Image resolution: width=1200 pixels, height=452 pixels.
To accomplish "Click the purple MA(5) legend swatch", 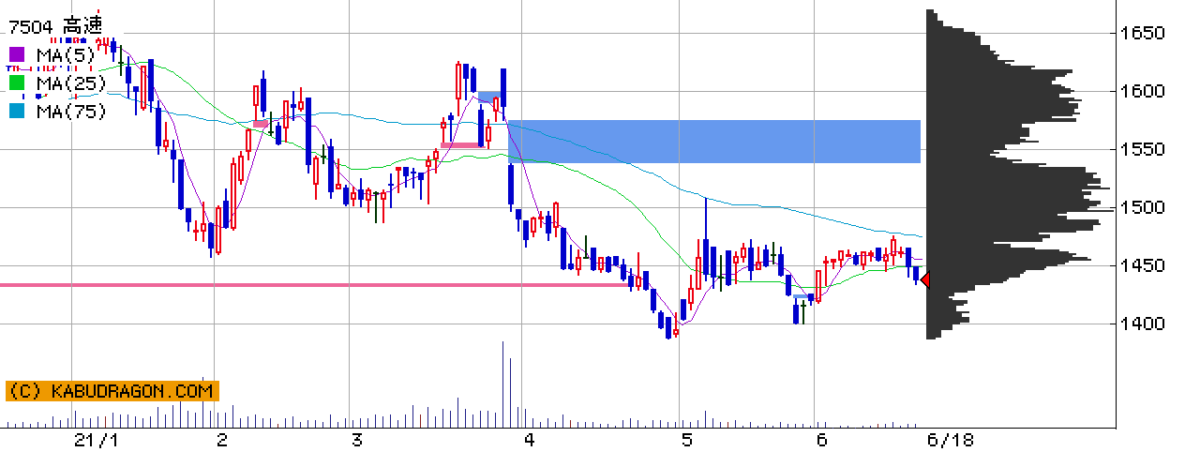I will (17, 54).
